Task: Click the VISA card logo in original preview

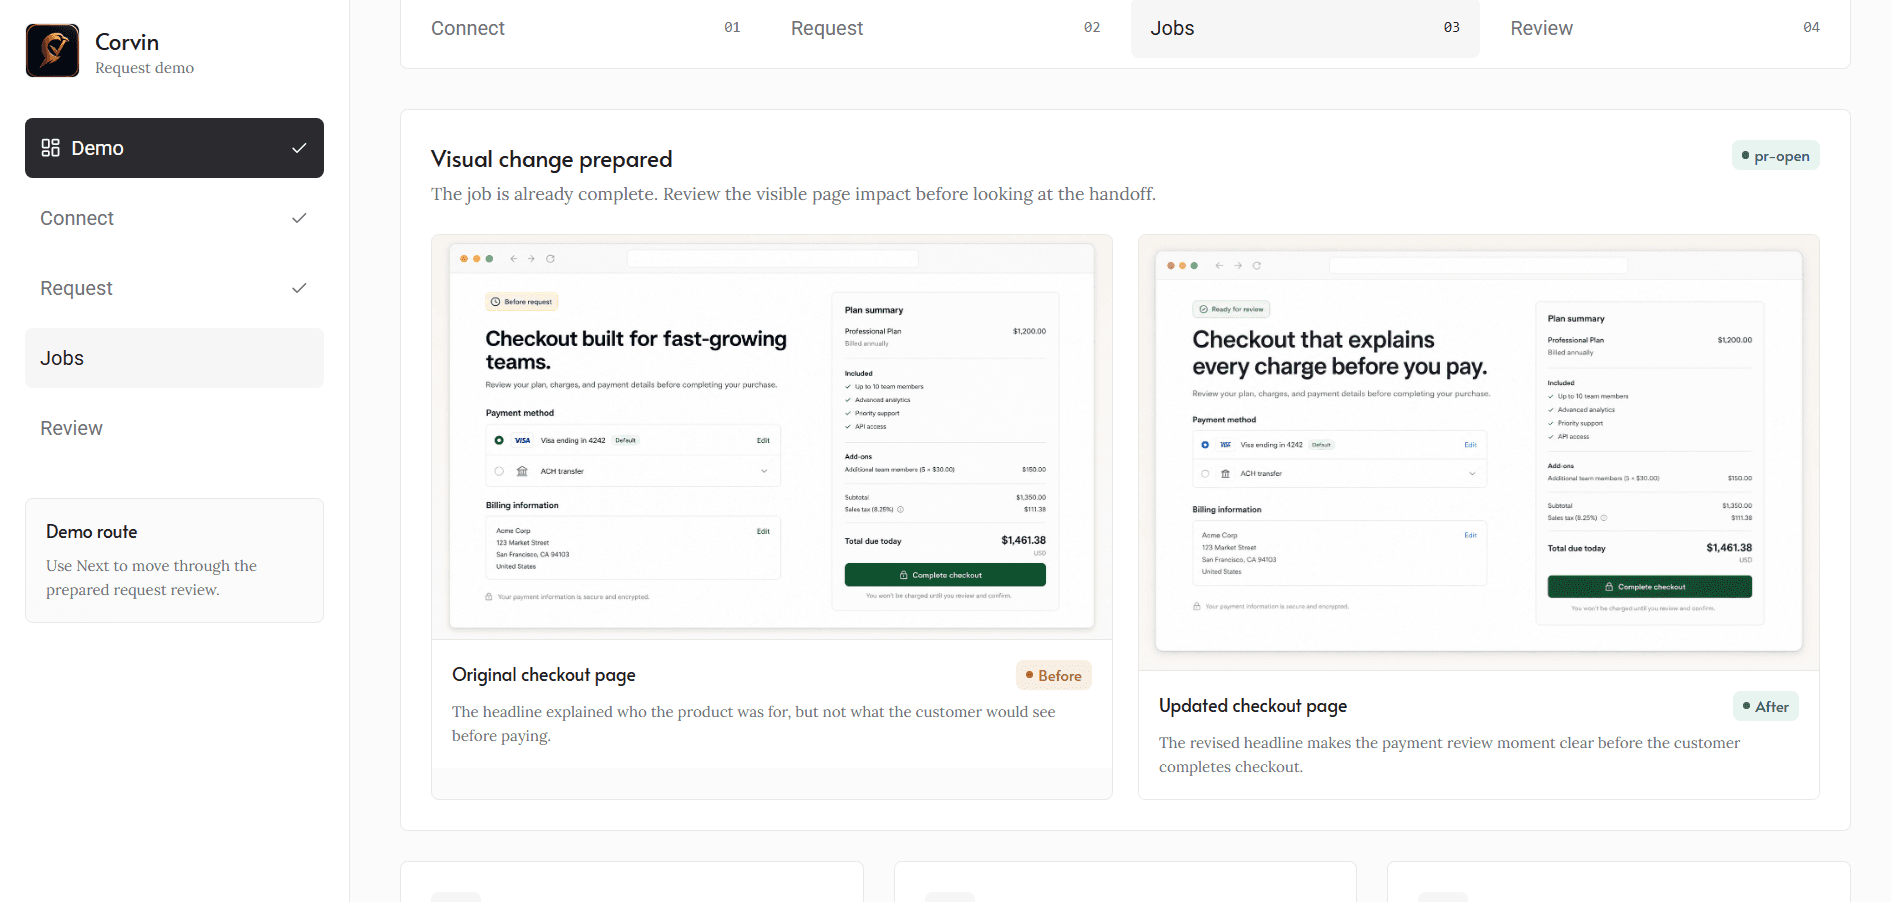Action: click(x=522, y=440)
